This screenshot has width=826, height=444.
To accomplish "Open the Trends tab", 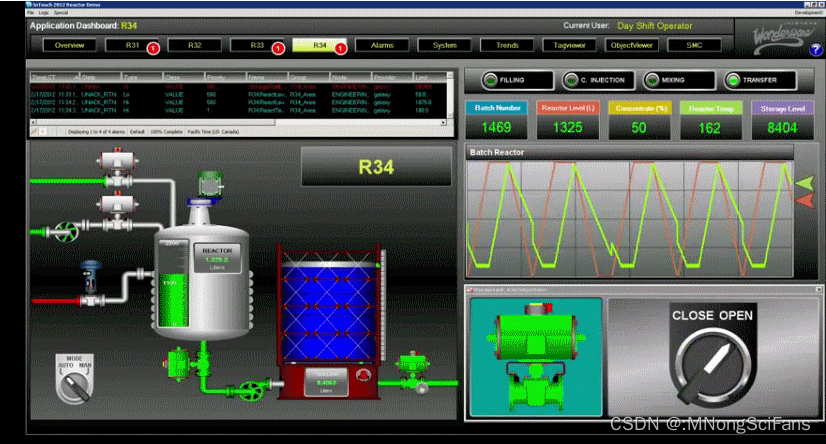I will click(x=507, y=45).
